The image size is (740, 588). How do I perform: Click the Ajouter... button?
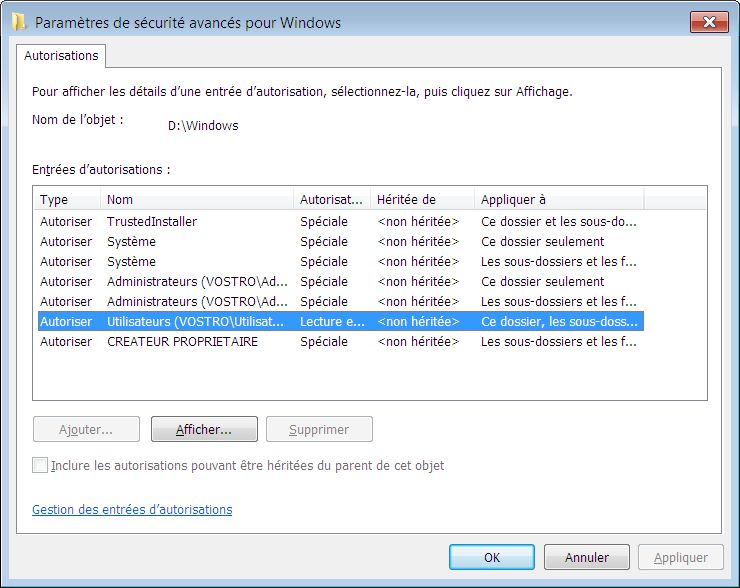pos(86,429)
